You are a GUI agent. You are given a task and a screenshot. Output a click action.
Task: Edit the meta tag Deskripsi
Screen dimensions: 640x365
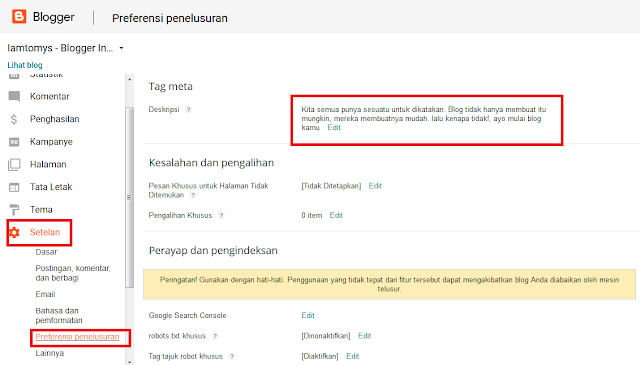[x=334, y=128]
